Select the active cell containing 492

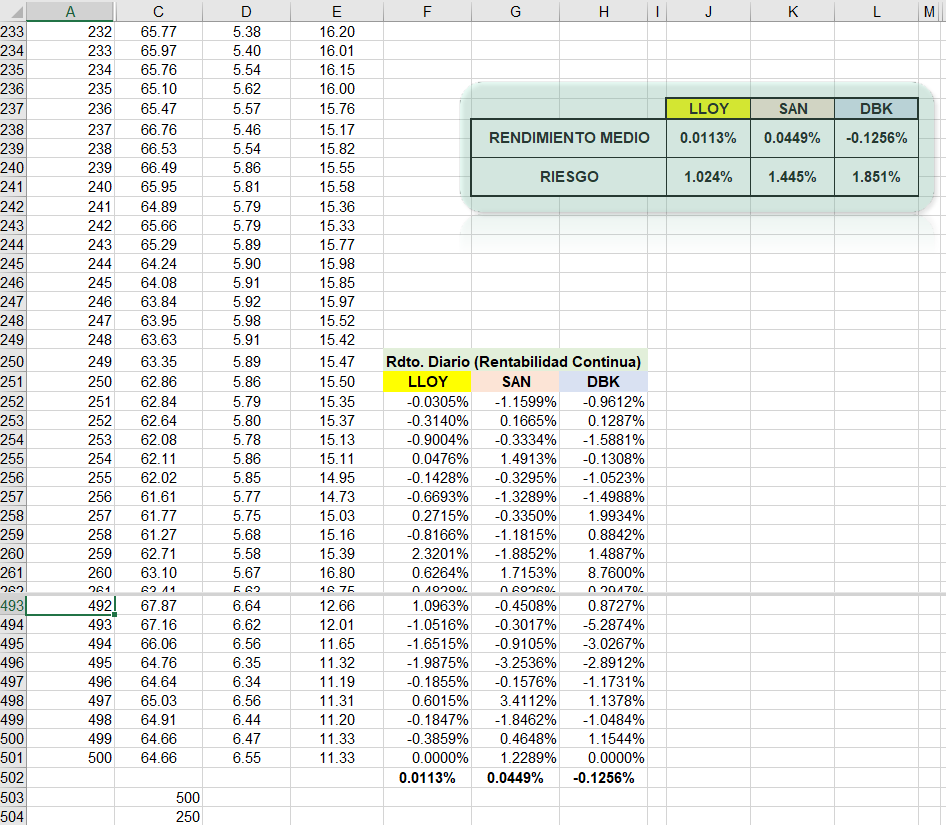coord(69,605)
